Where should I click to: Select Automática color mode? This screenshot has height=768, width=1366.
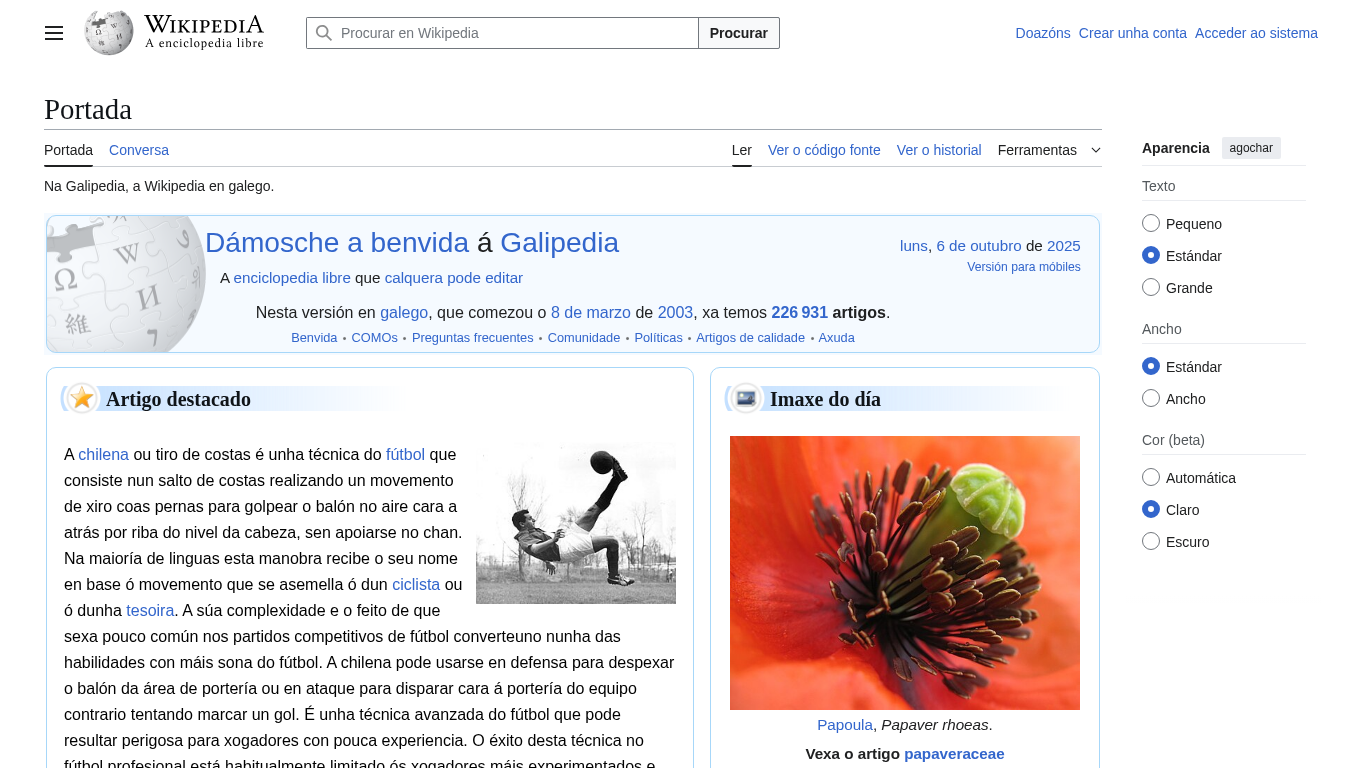(x=1151, y=477)
